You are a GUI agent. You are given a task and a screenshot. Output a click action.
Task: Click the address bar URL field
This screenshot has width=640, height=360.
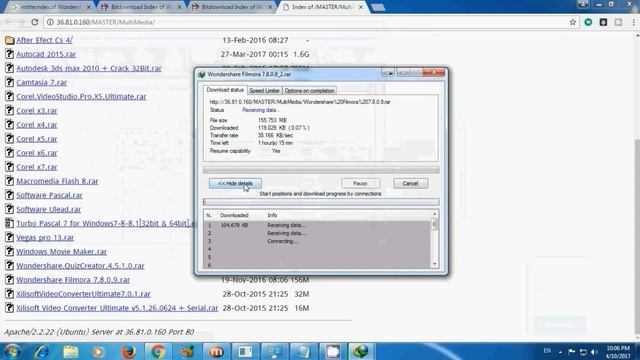point(306,22)
